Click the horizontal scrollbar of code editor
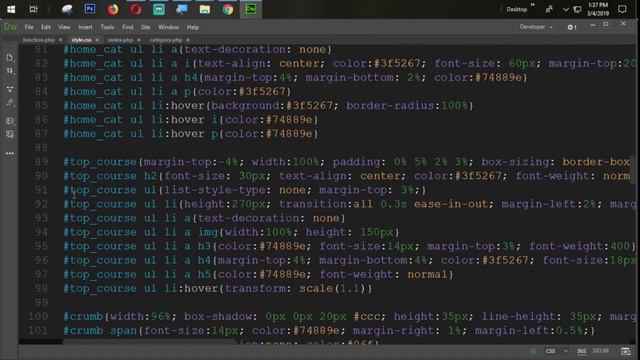This screenshot has height=360, width=640. (x=149, y=342)
